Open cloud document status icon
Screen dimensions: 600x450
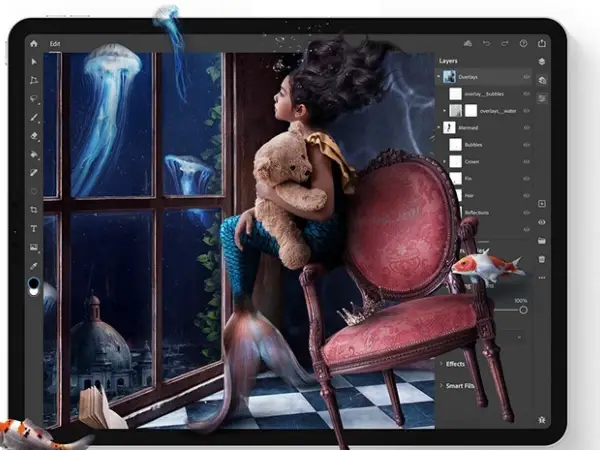tap(468, 43)
